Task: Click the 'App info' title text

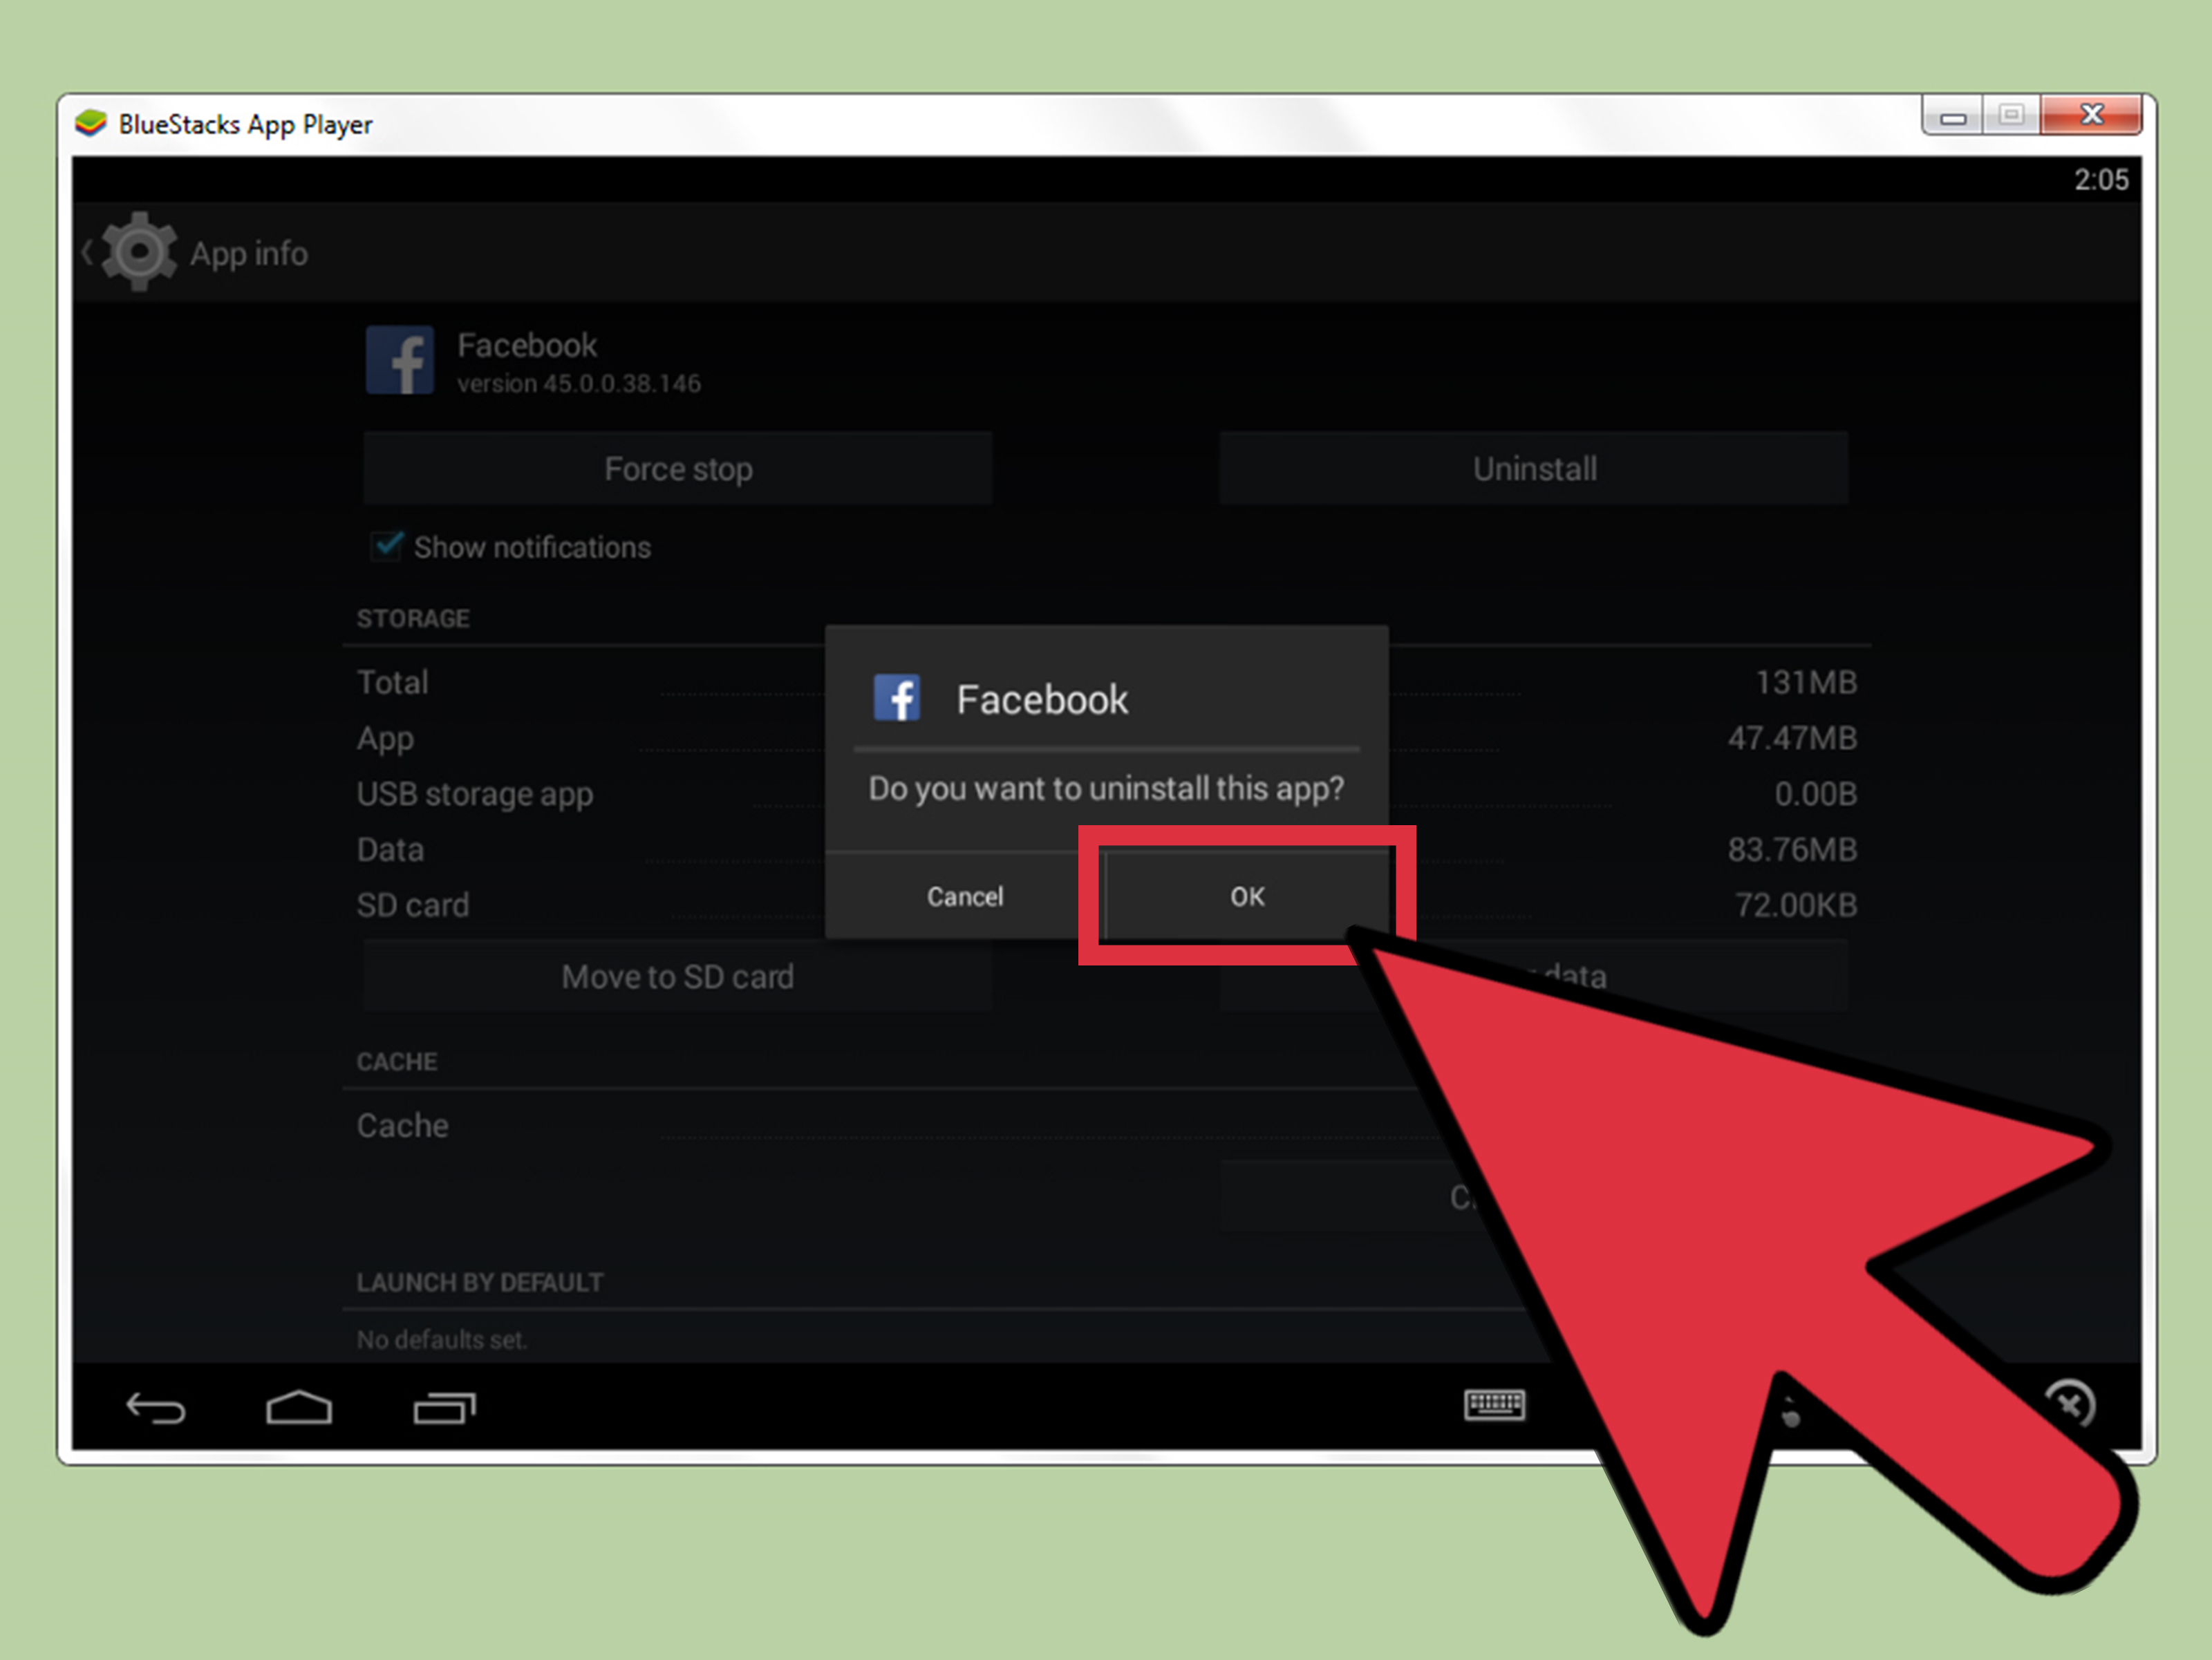Action: [249, 253]
